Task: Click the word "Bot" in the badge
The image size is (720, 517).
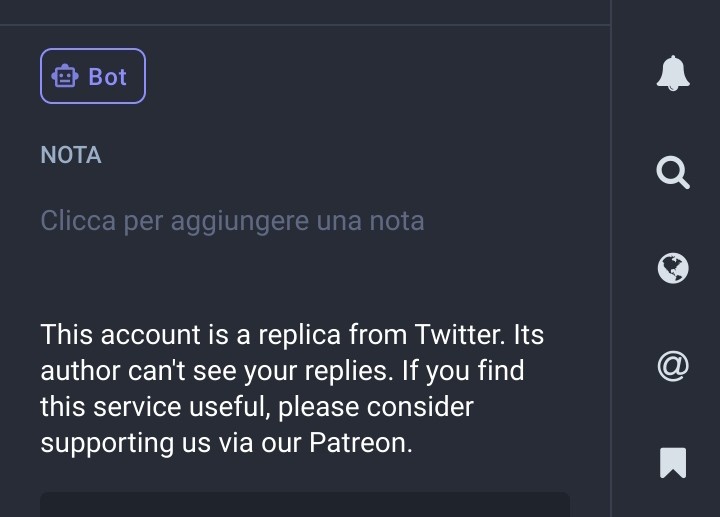Action: [x=108, y=77]
